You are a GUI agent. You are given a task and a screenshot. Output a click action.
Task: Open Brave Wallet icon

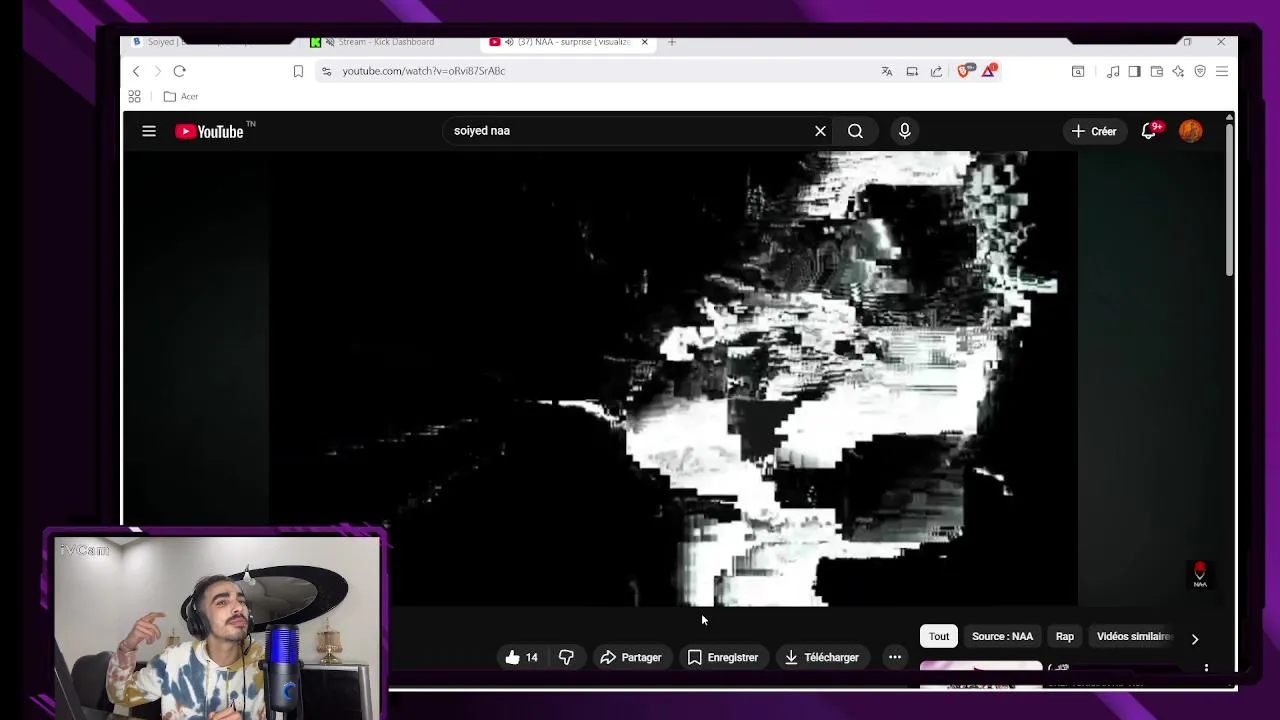(1156, 71)
